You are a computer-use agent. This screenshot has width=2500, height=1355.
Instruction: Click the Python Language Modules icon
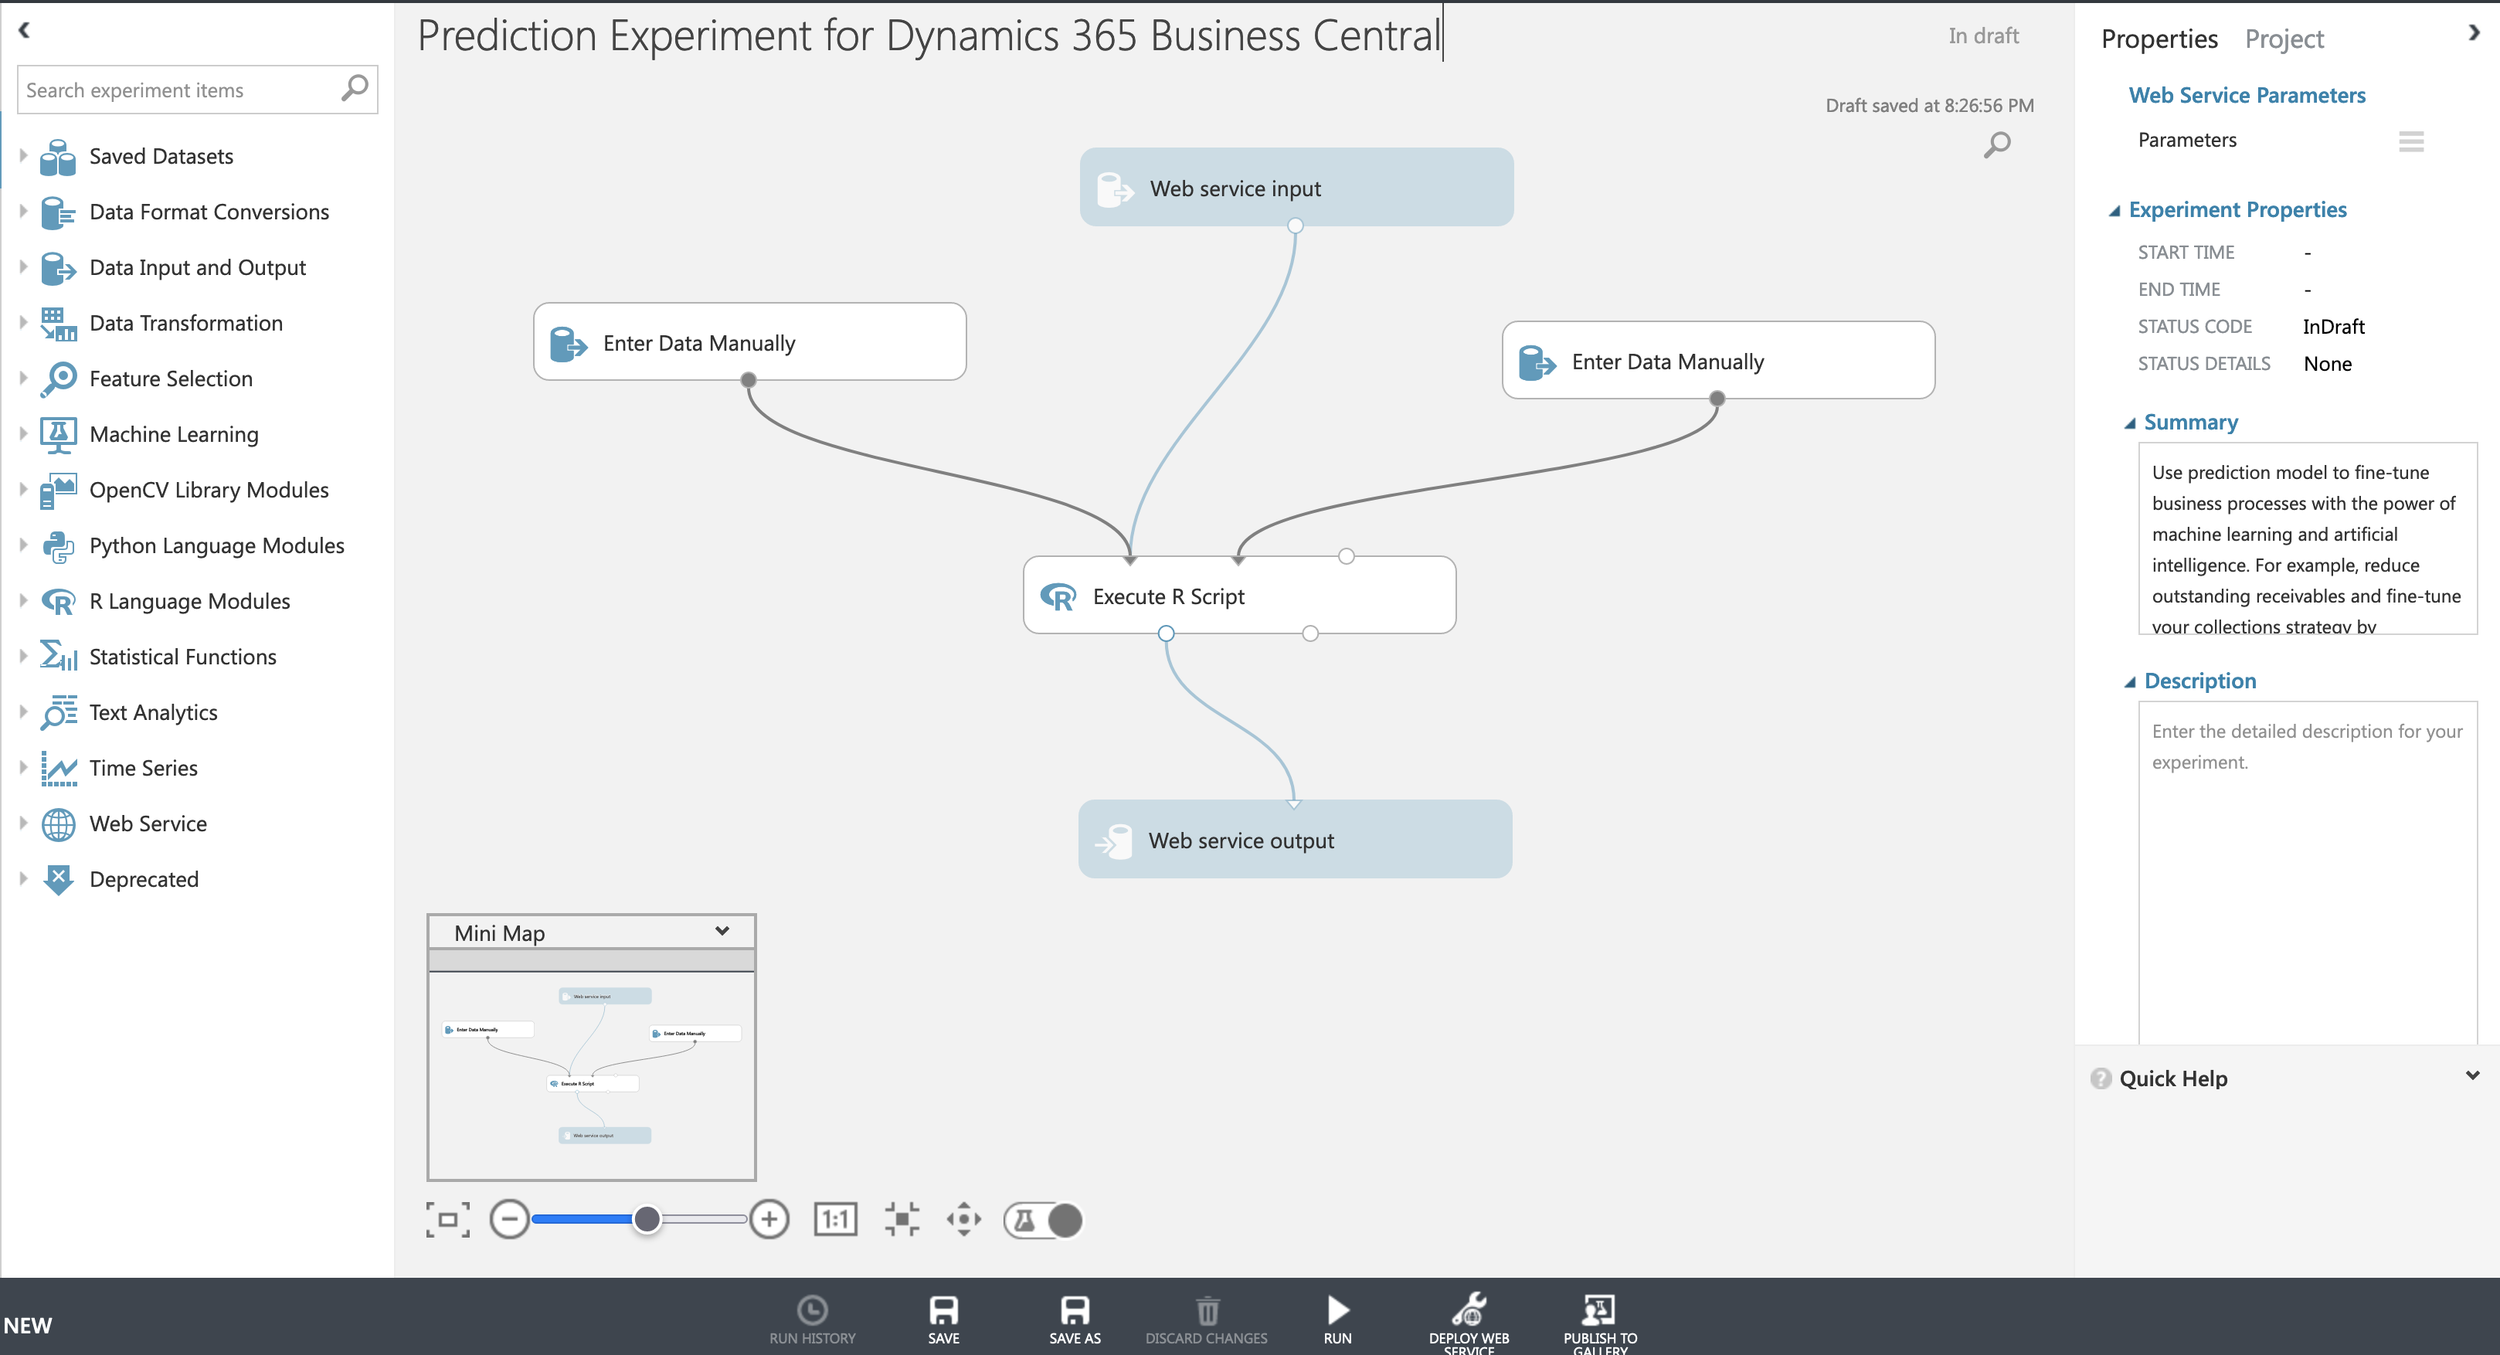[x=58, y=546]
